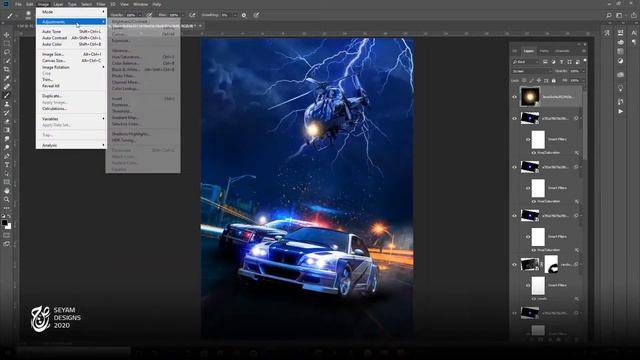Expand the Analysis submenu
The image size is (640, 360).
tap(71, 145)
